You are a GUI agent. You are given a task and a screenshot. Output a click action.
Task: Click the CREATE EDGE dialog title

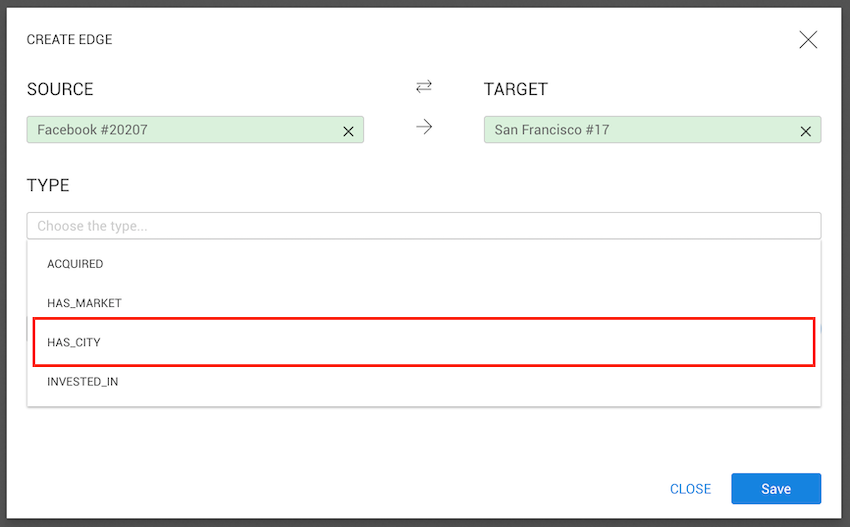[69, 40]
